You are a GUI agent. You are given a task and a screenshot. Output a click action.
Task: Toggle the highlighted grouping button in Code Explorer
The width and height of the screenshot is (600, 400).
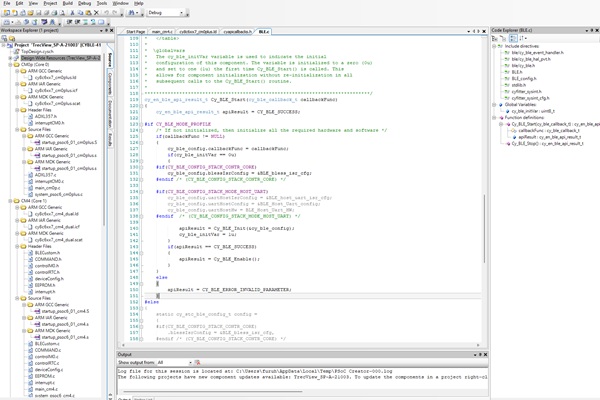[x=513, y=38]
